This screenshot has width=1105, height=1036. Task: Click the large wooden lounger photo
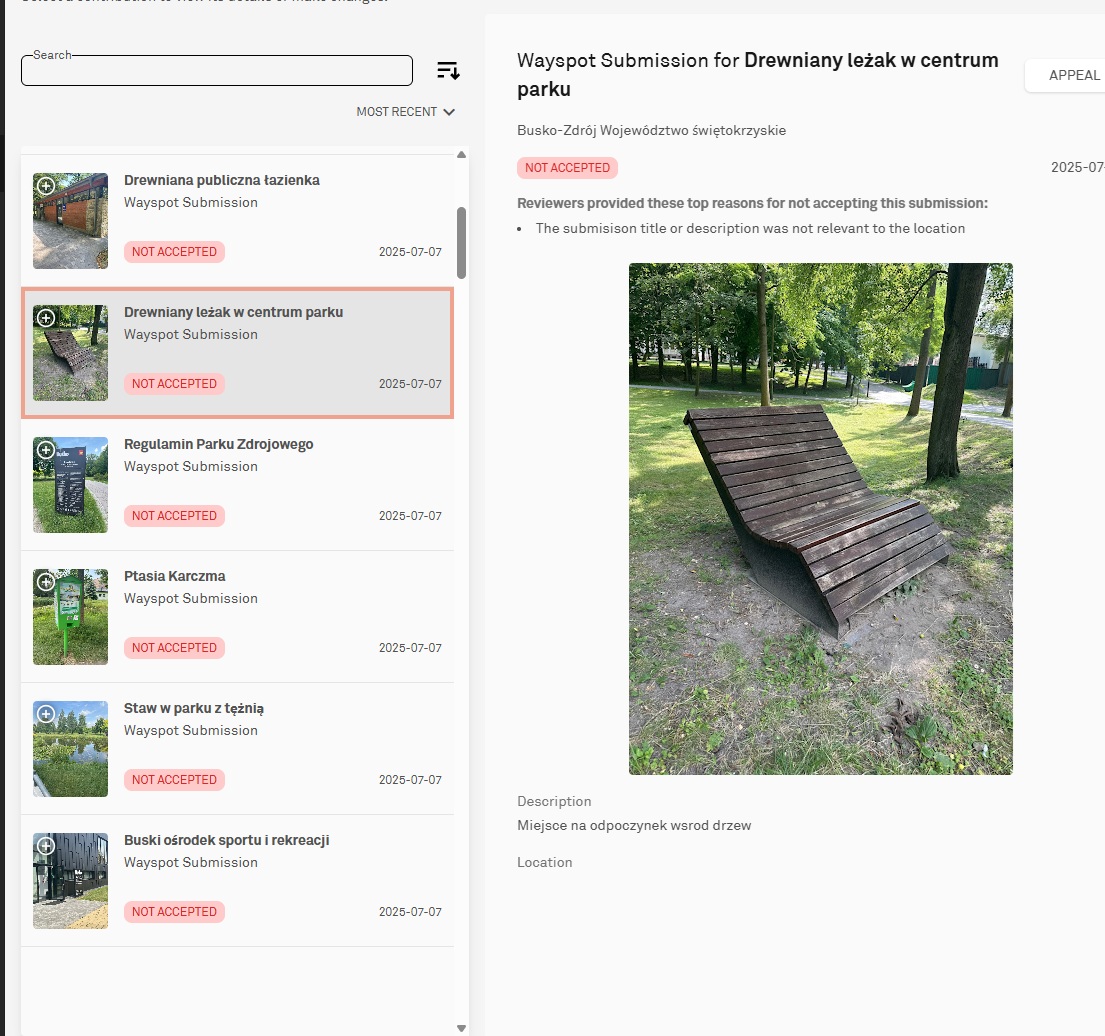click(x=820, y=519)
